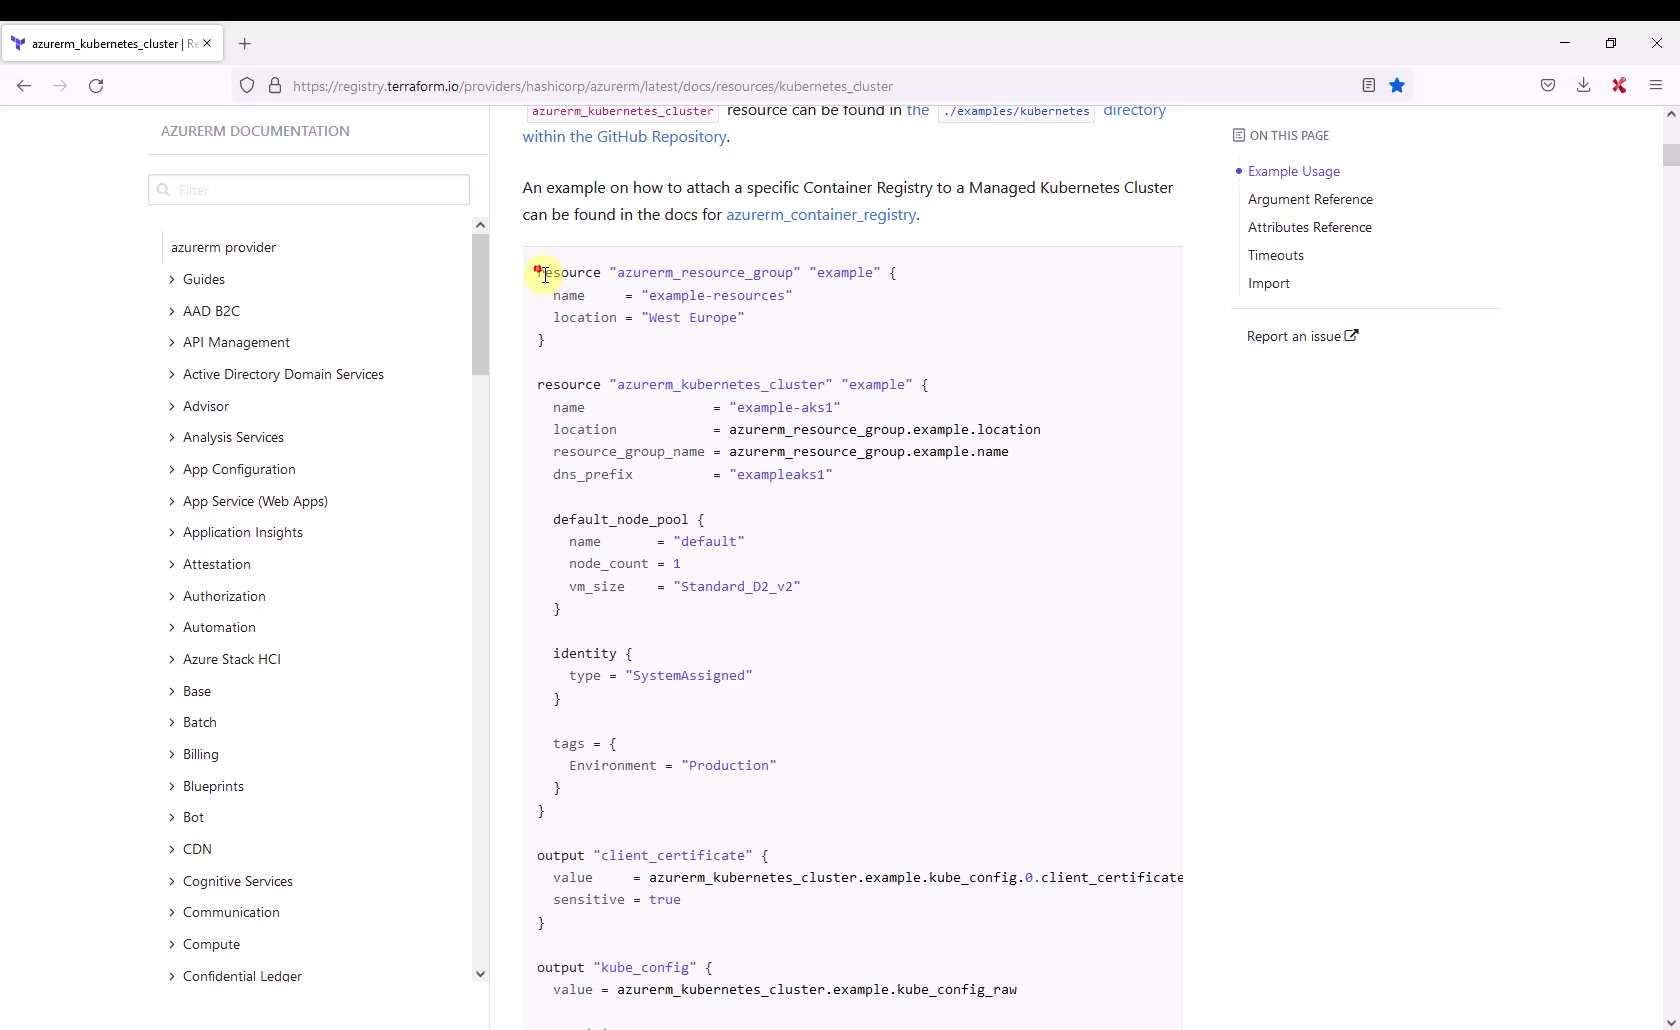Click the page scrollbar down arrow
Screen dimensions: 1680x1030
point(1671,1022)
